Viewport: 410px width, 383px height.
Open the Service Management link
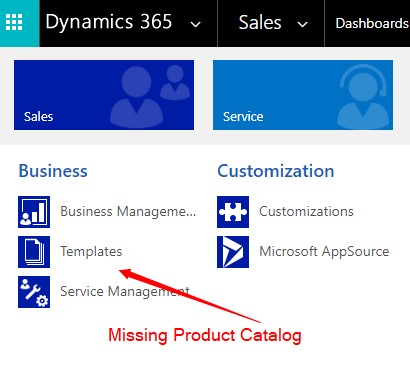(x=125, y=291)
